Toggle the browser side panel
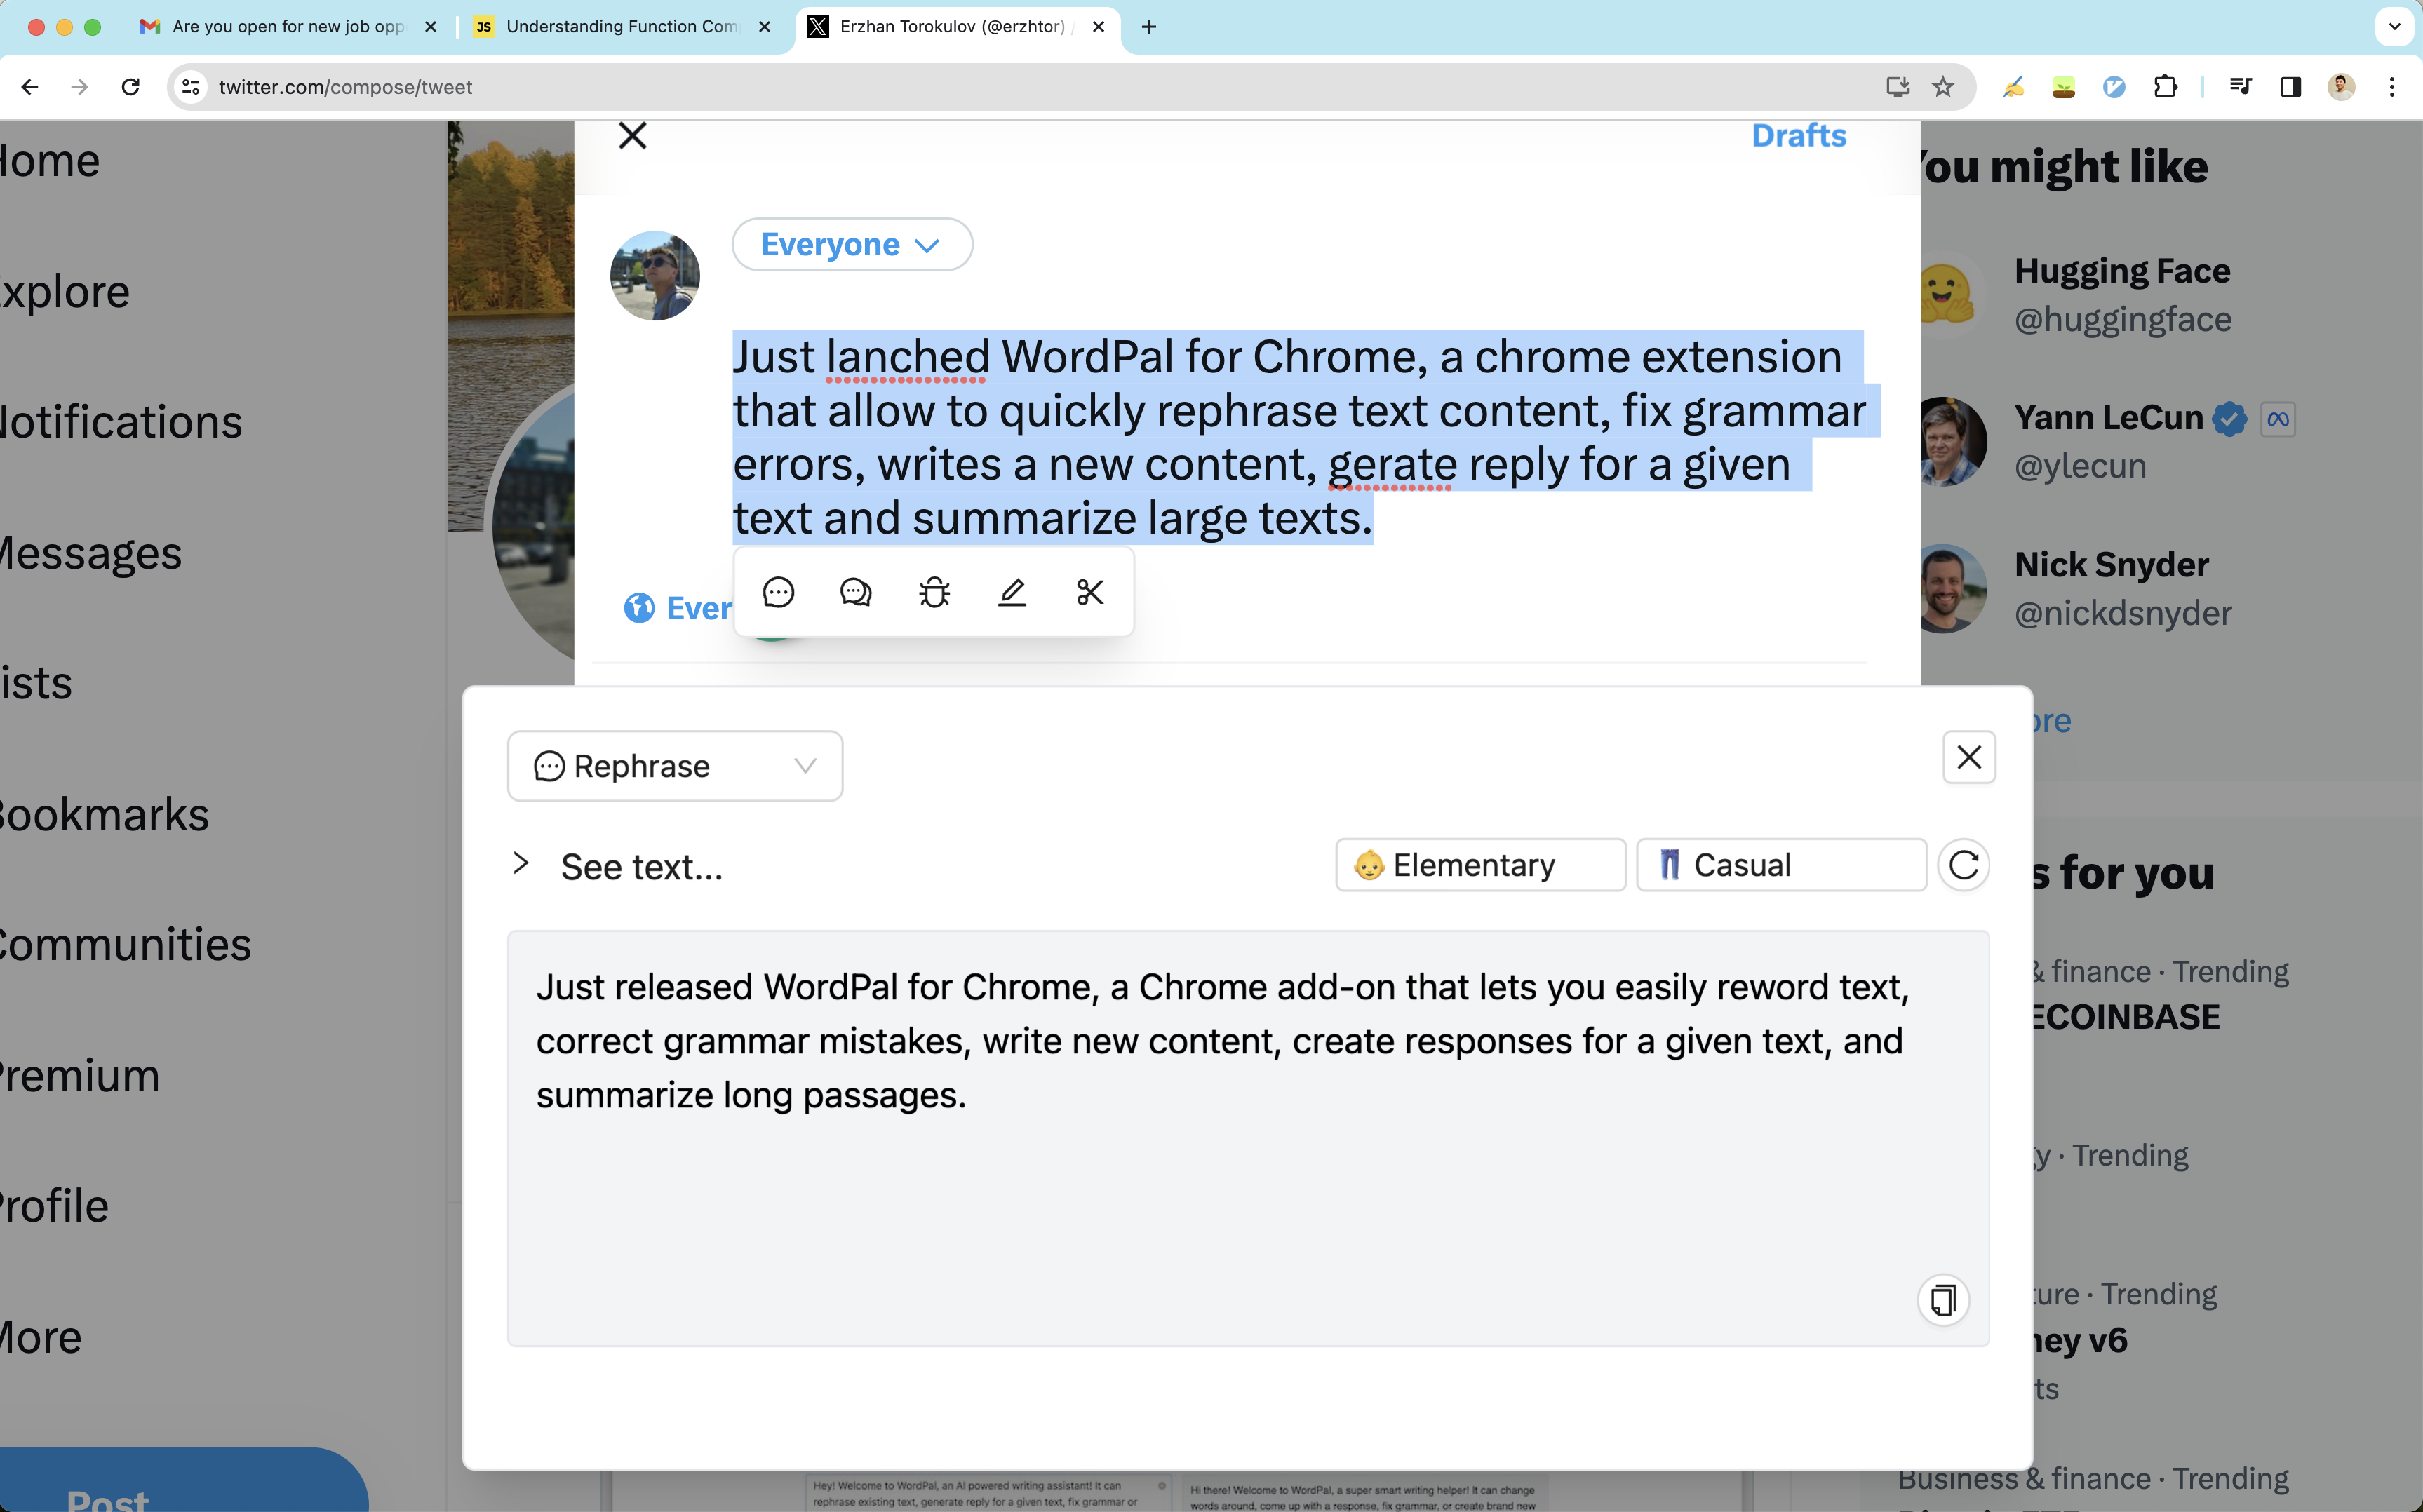This screenshot has height=1512, width=2423. 2291,87
